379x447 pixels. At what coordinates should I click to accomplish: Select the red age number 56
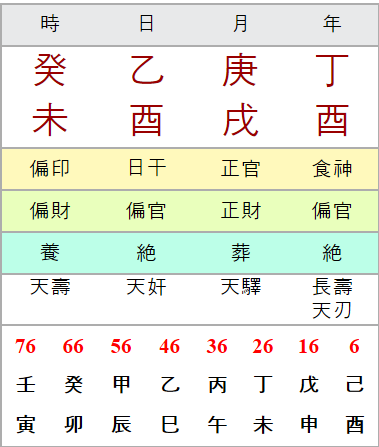pos(121,346)
